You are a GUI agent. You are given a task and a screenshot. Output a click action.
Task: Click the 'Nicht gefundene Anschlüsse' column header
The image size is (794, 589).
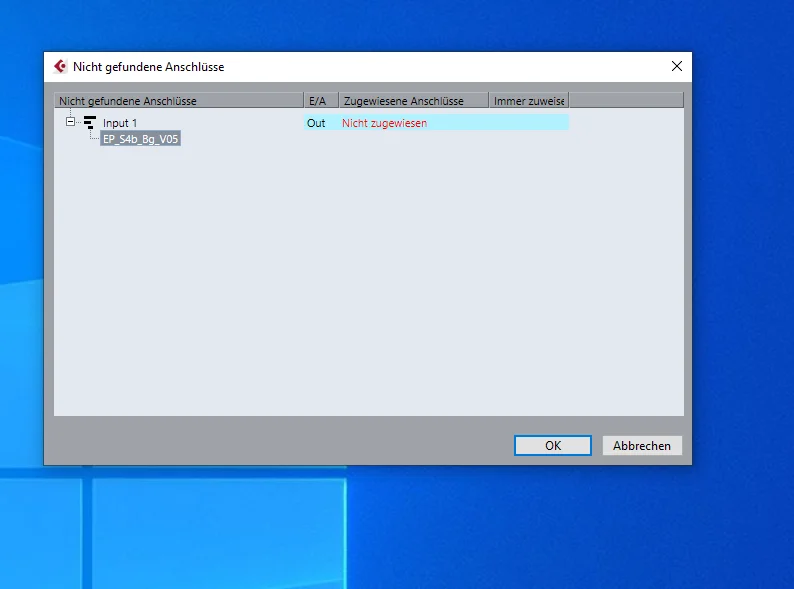(179, 100)
